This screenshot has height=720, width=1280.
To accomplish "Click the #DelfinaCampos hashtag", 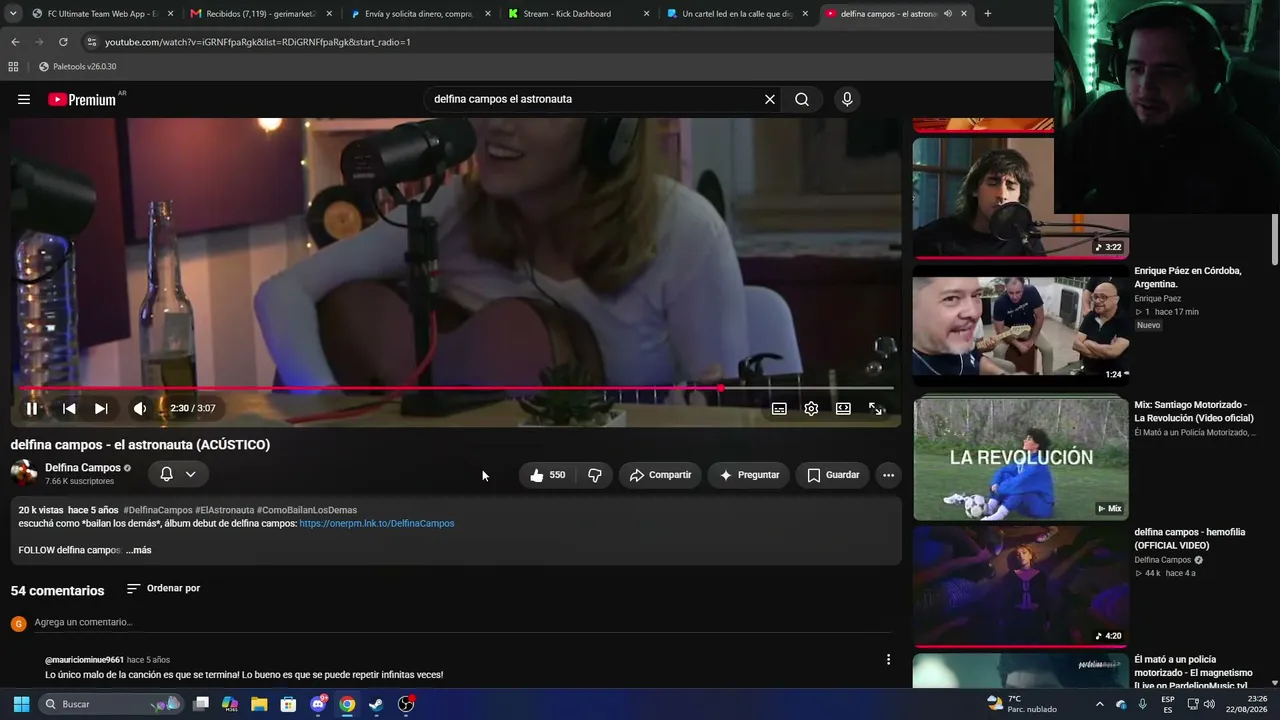I will pyautogui.click(x=157, y=510).
